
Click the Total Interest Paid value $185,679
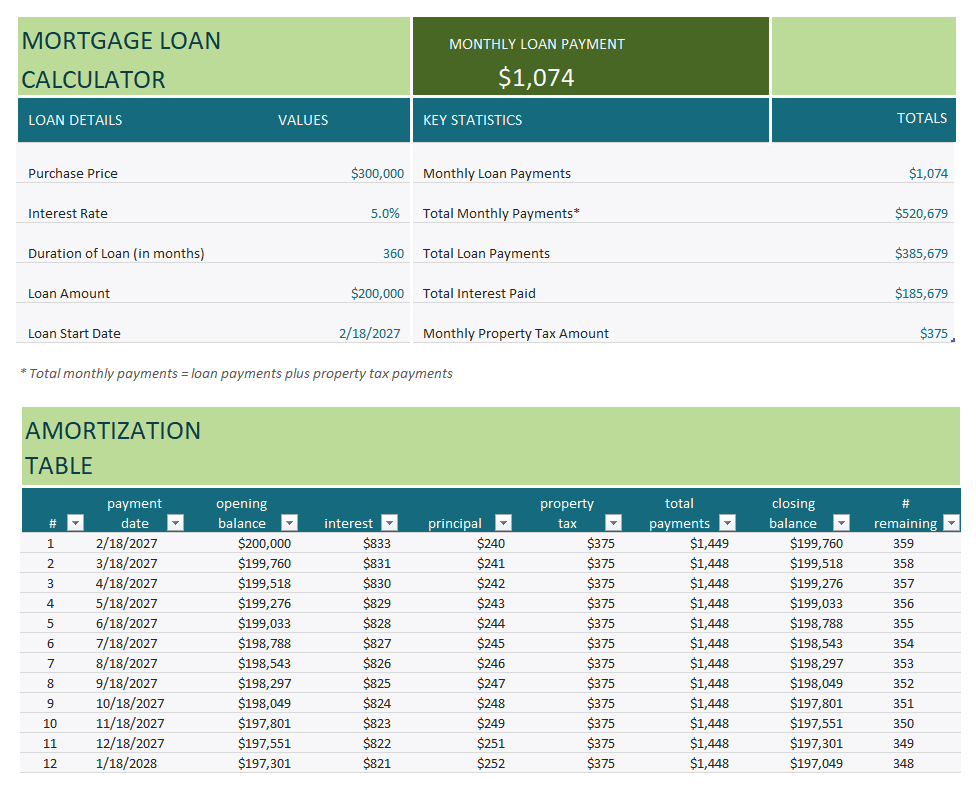click(921, 293)
